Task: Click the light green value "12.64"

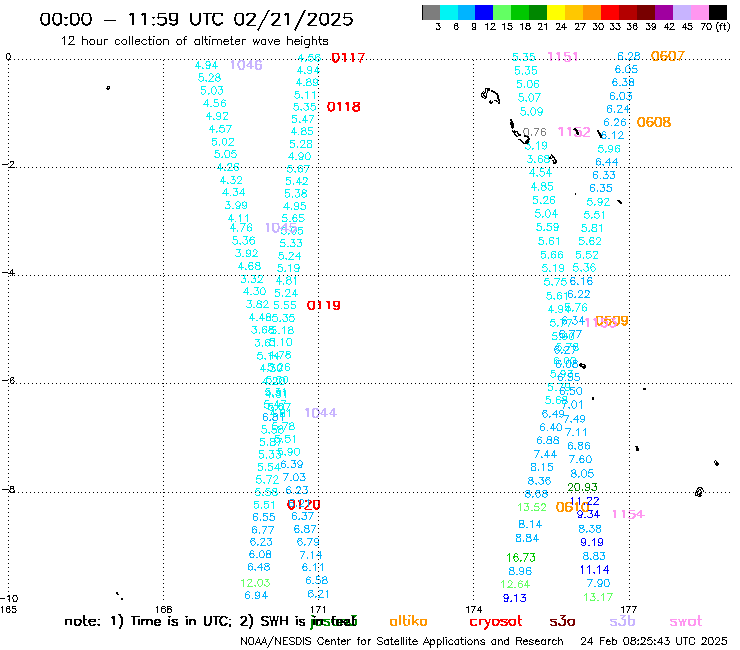Action: click(515, 584)
